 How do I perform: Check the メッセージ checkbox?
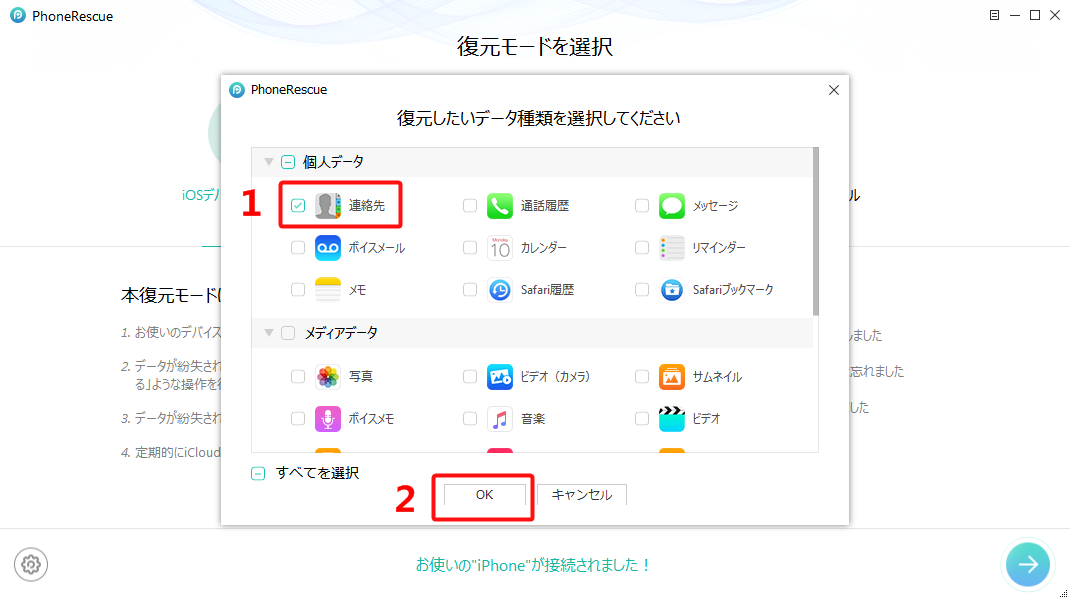coord(641,205)
